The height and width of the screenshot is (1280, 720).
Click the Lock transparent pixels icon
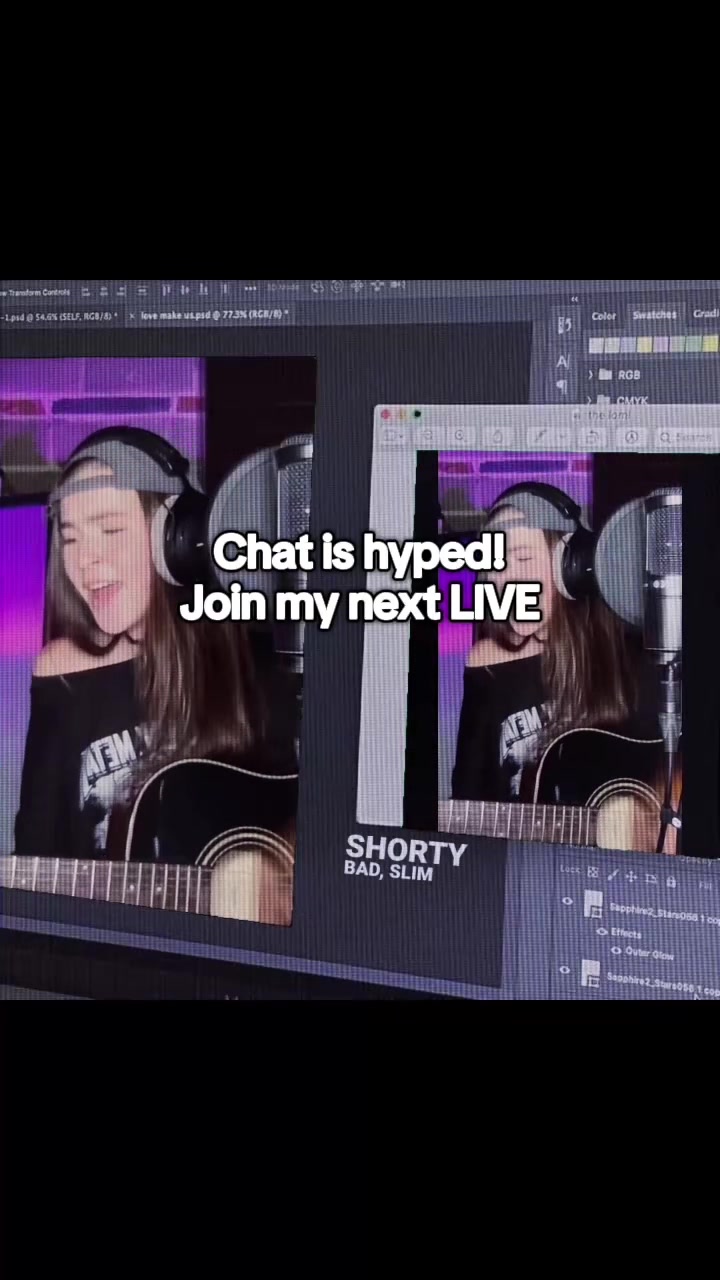click(x=593, y=872)
